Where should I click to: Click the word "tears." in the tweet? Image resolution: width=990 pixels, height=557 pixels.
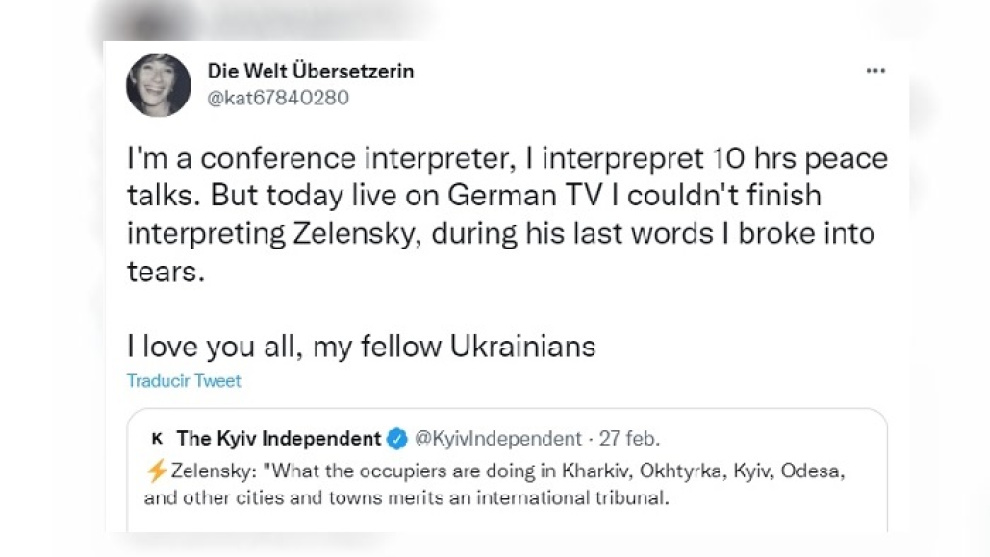coord(166,272)
